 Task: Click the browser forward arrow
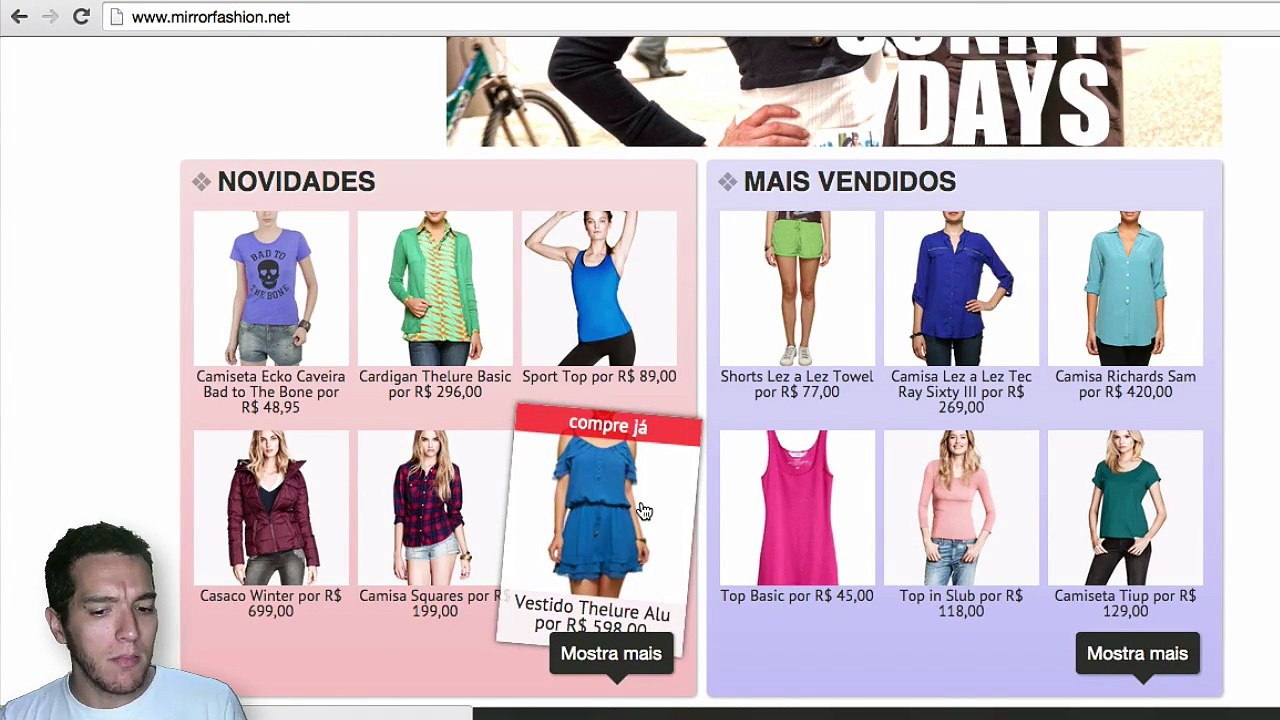[x=50, y=17]
